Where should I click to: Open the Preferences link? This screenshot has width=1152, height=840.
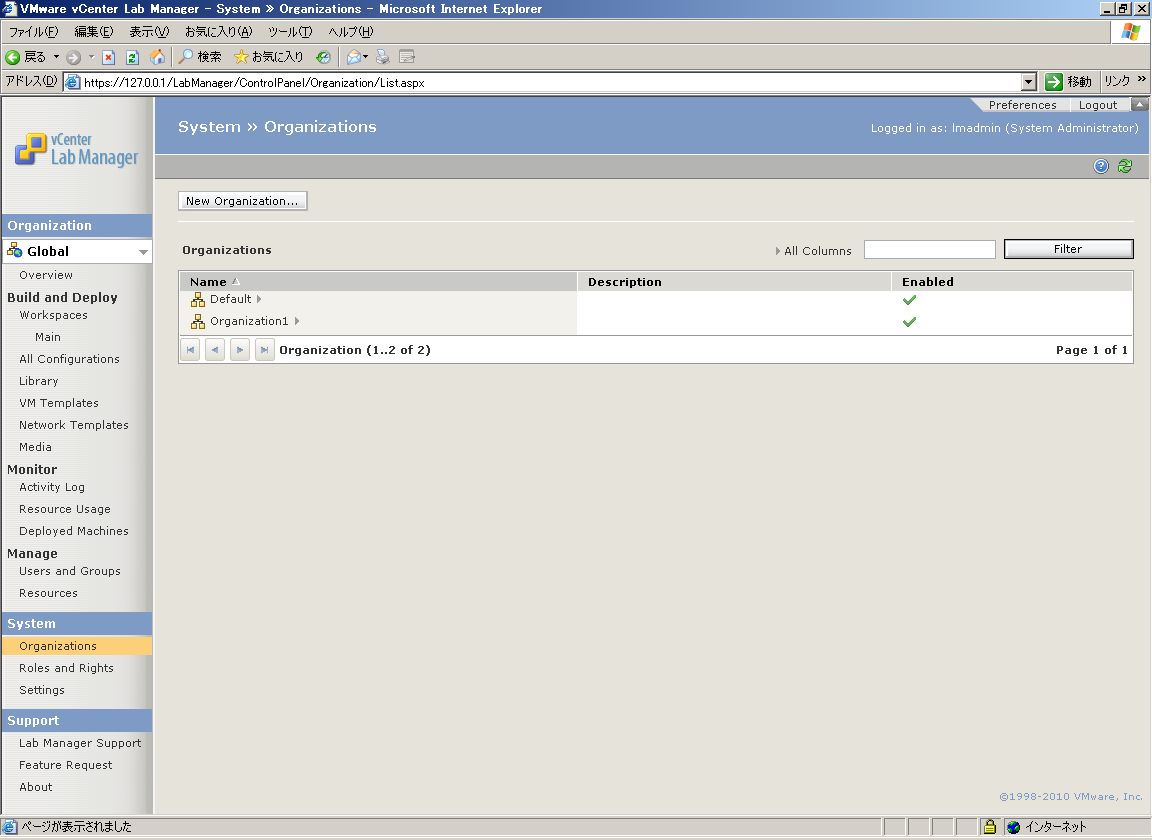coord(1022,105)
